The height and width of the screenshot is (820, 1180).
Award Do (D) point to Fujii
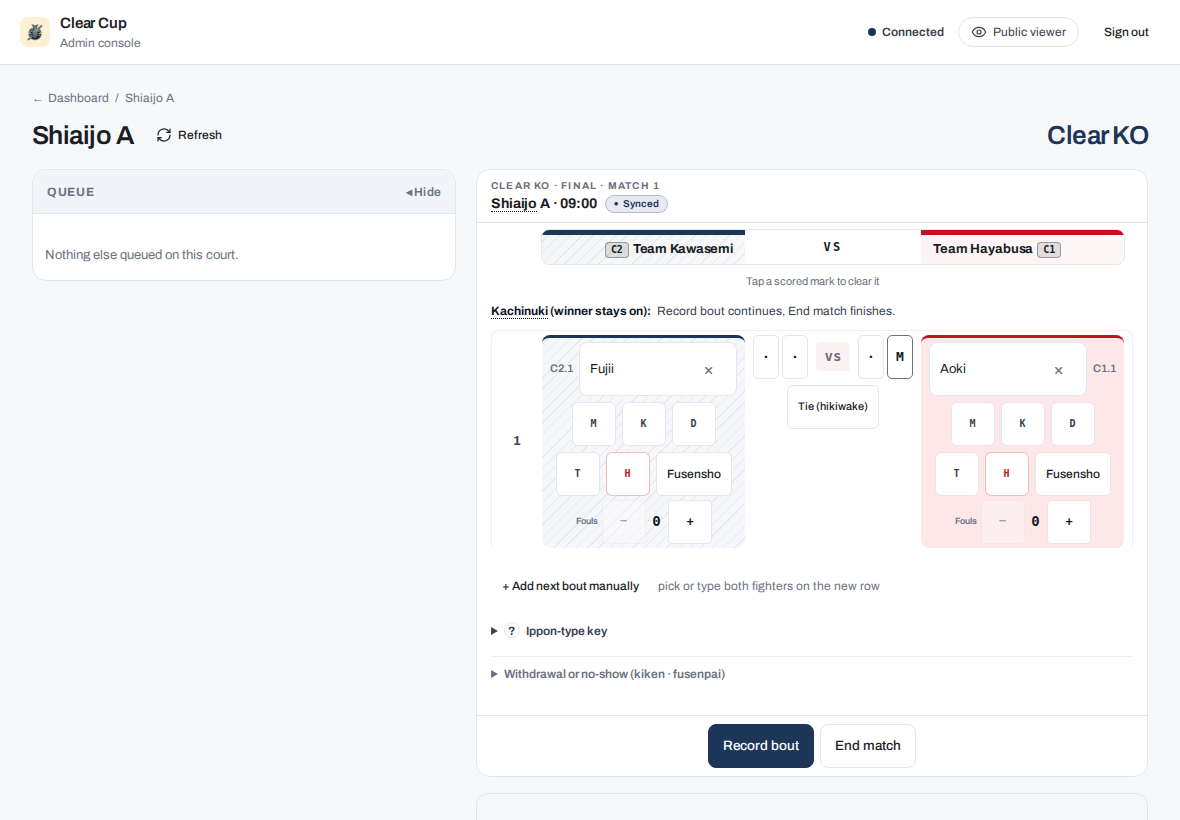click(x=693, y=424)
